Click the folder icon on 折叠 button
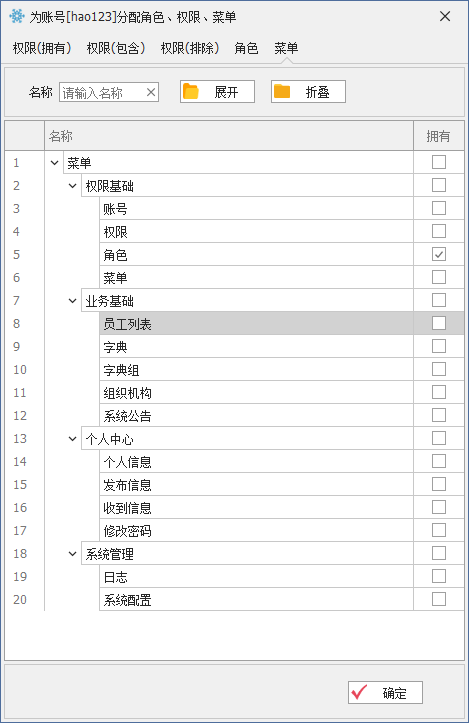Image resolution: width=469 pixels, height=723 pixels. (282, 91)
